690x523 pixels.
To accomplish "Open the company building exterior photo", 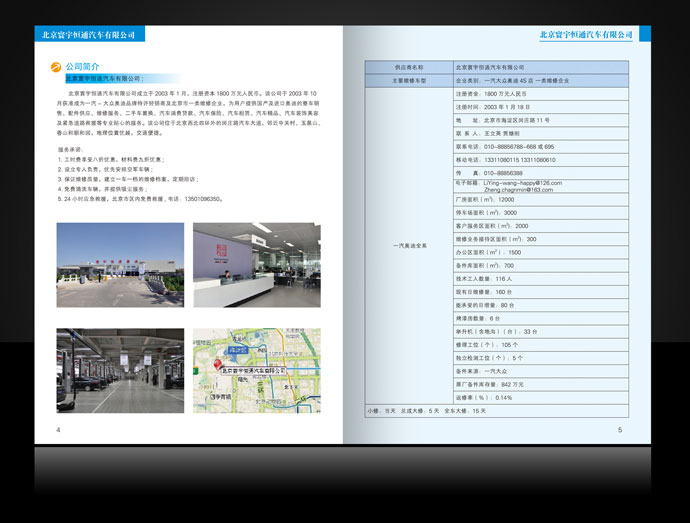I will pos(120,265).
